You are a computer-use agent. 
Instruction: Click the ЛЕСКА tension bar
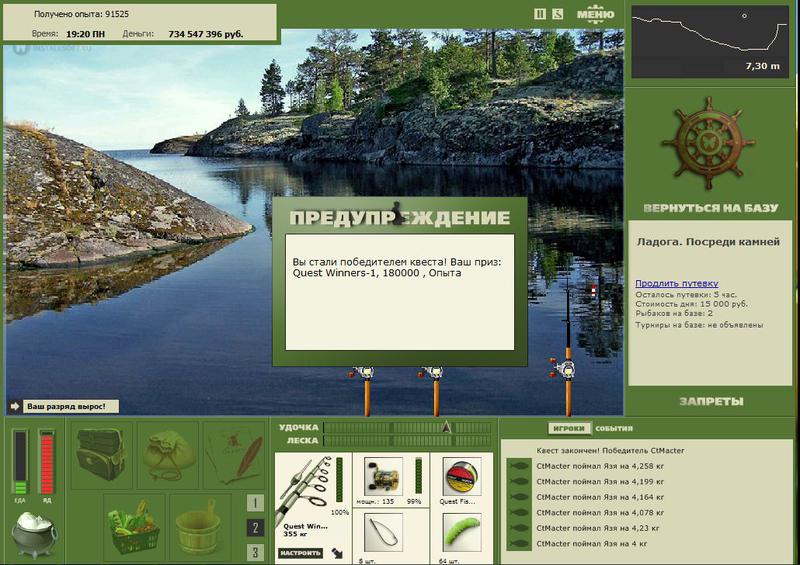(x=407, y=440)
